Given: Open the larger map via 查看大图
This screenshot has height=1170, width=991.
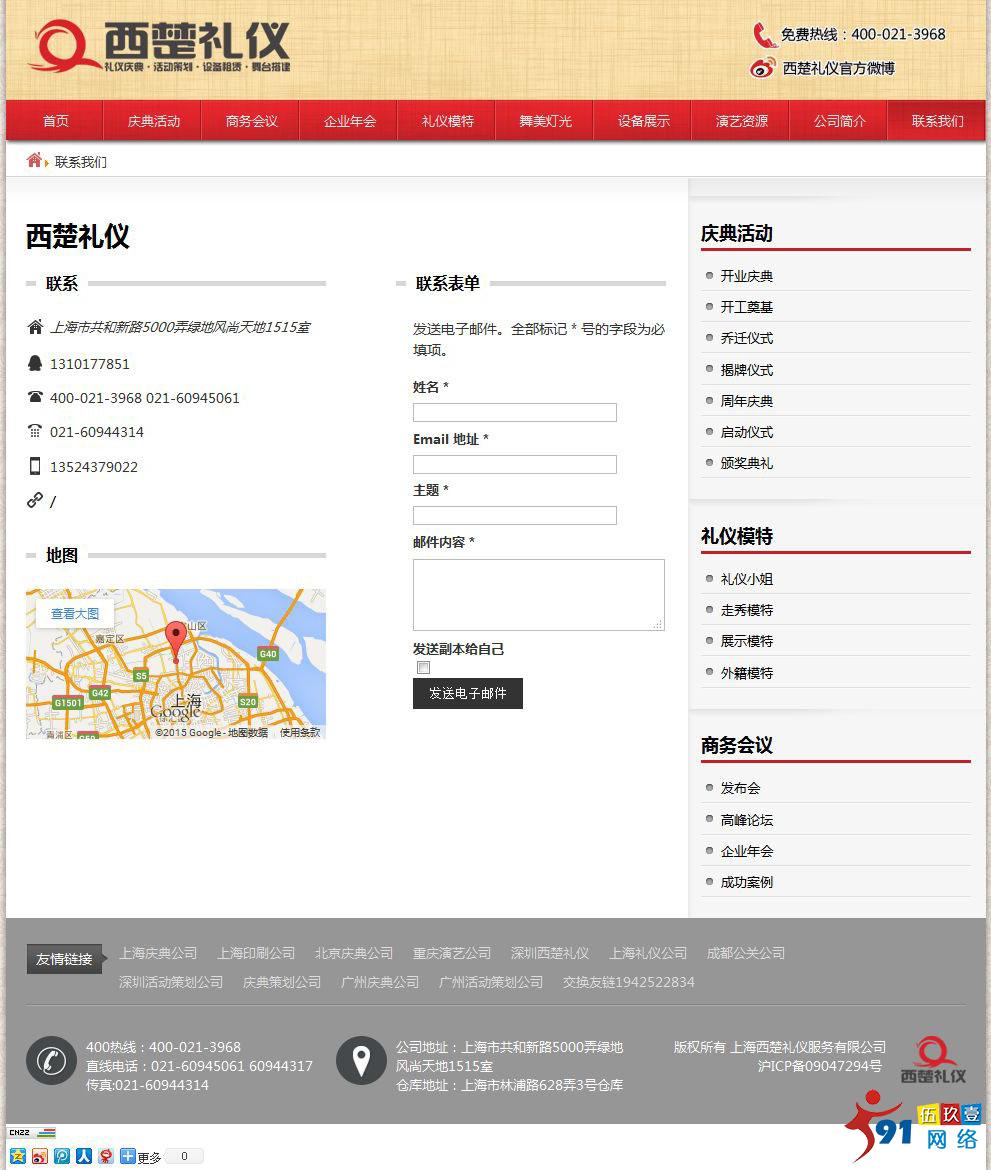Looking at the screenshot, I should pos(74,613).
